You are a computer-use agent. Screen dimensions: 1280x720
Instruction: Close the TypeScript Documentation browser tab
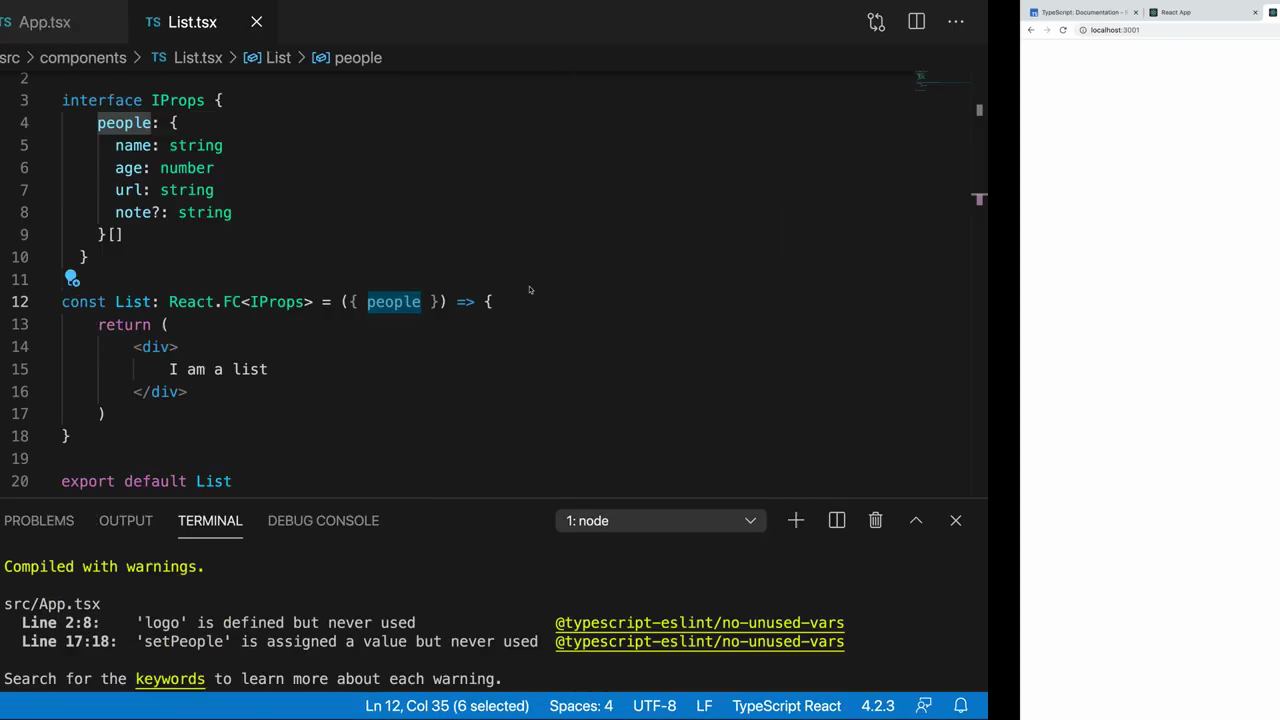pyautogui.click(x=1136, y=13)
